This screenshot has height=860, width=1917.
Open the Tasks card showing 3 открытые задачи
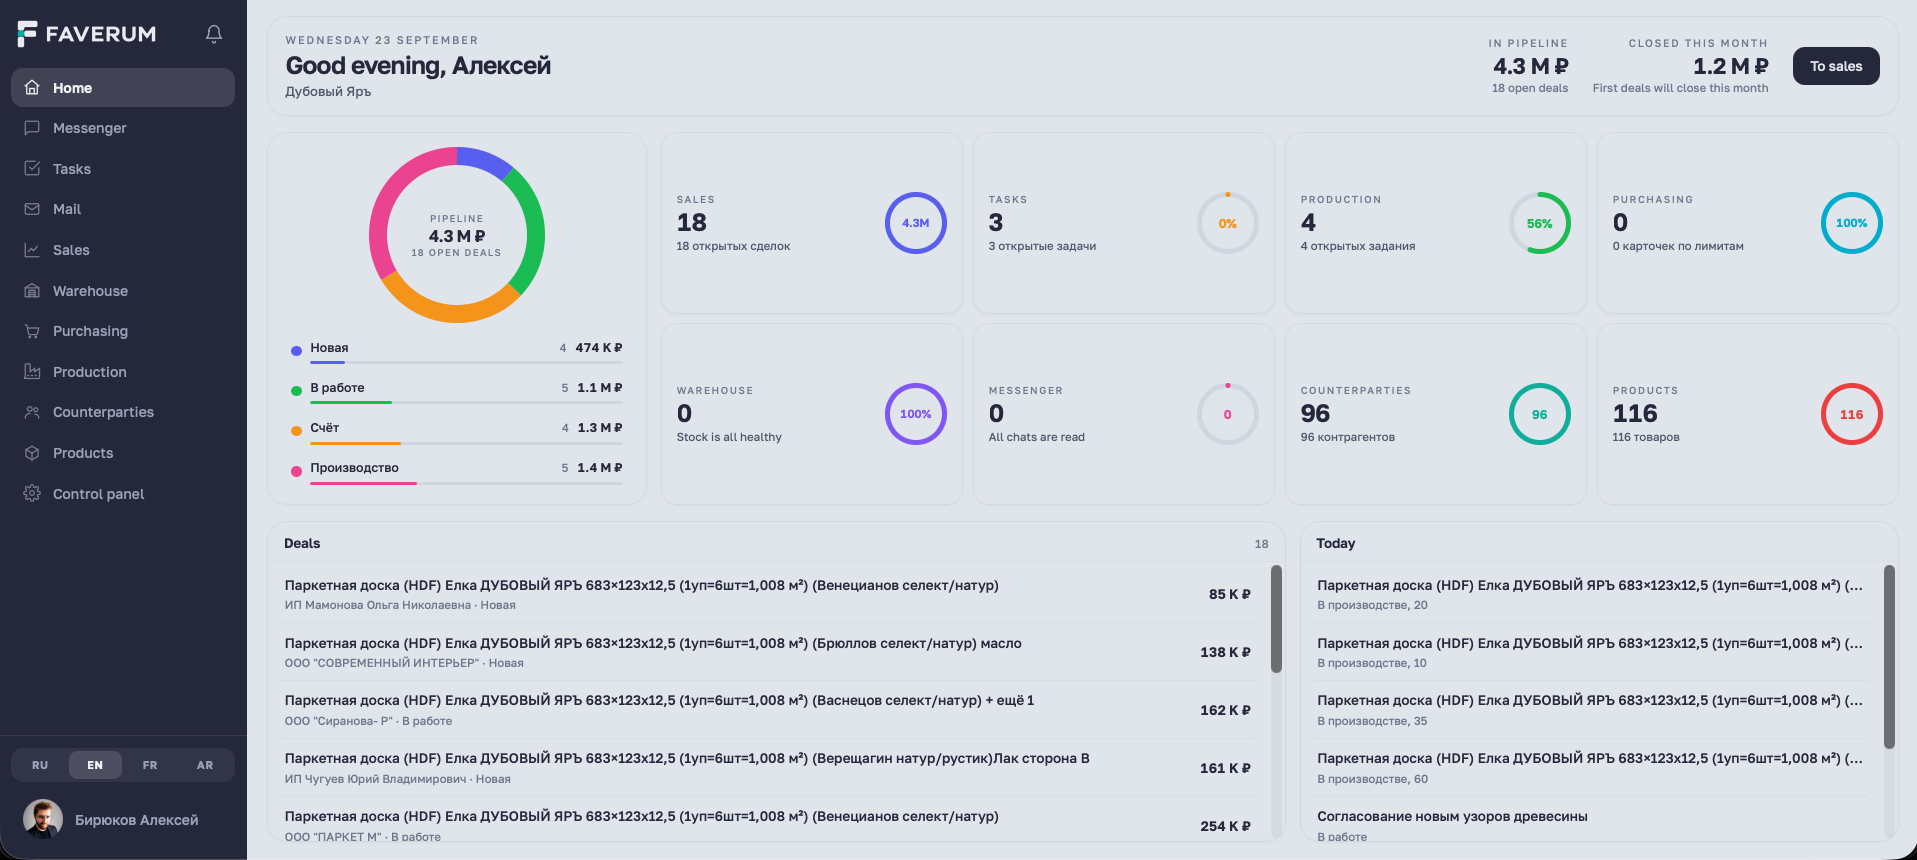[x=1124, y=223]
